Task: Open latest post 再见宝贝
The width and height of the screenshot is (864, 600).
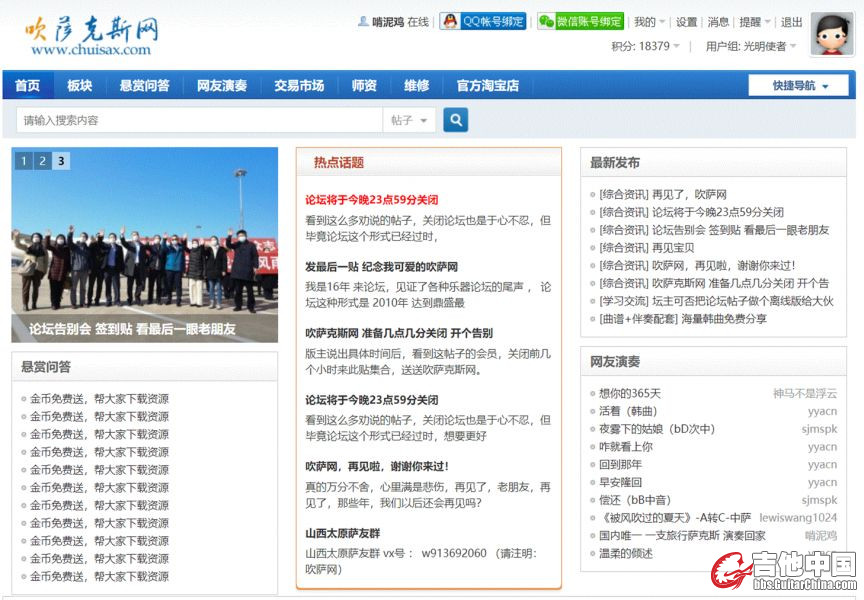Action: click(673, 248)
